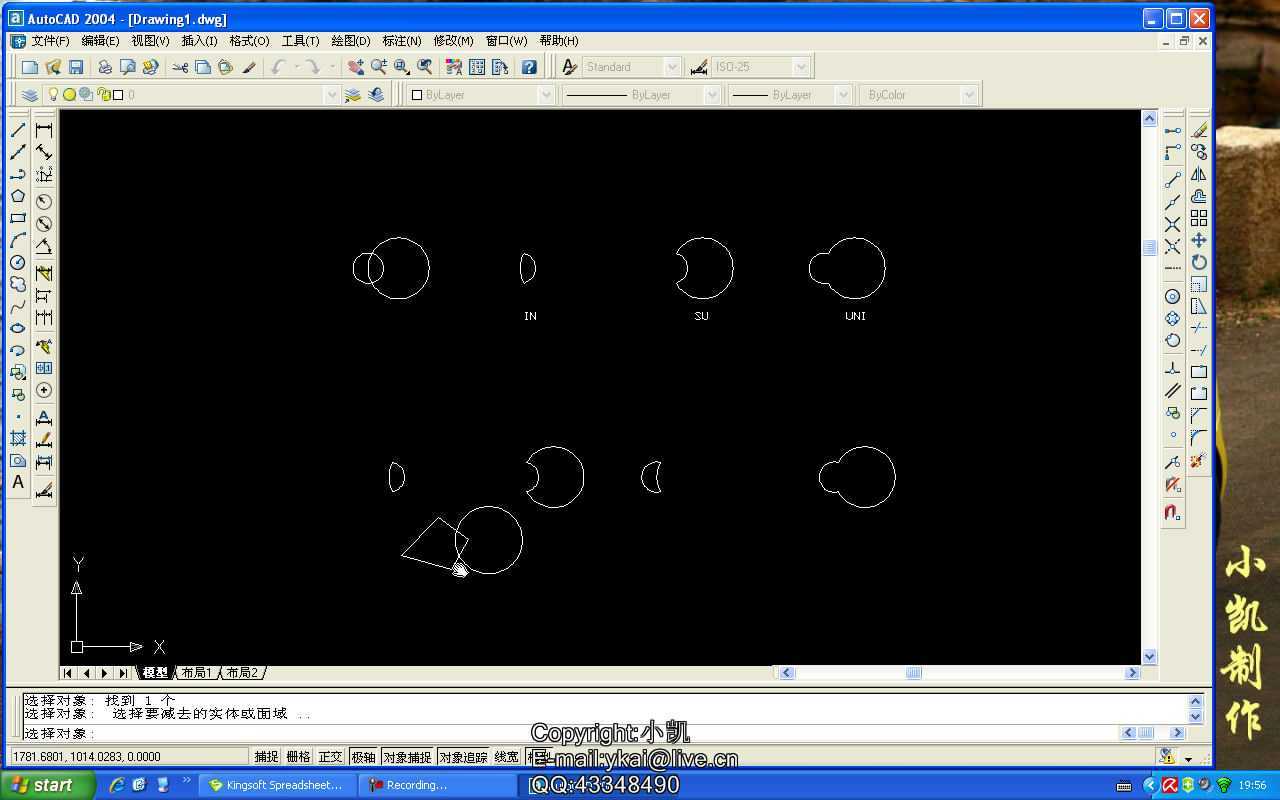Open the Layer Properties Manager icon
Viewport: 1280px width, 800px height.
[30, 95]
